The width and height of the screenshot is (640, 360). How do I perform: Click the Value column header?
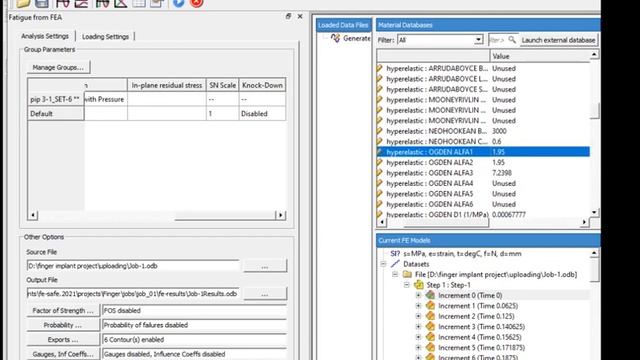540,56
